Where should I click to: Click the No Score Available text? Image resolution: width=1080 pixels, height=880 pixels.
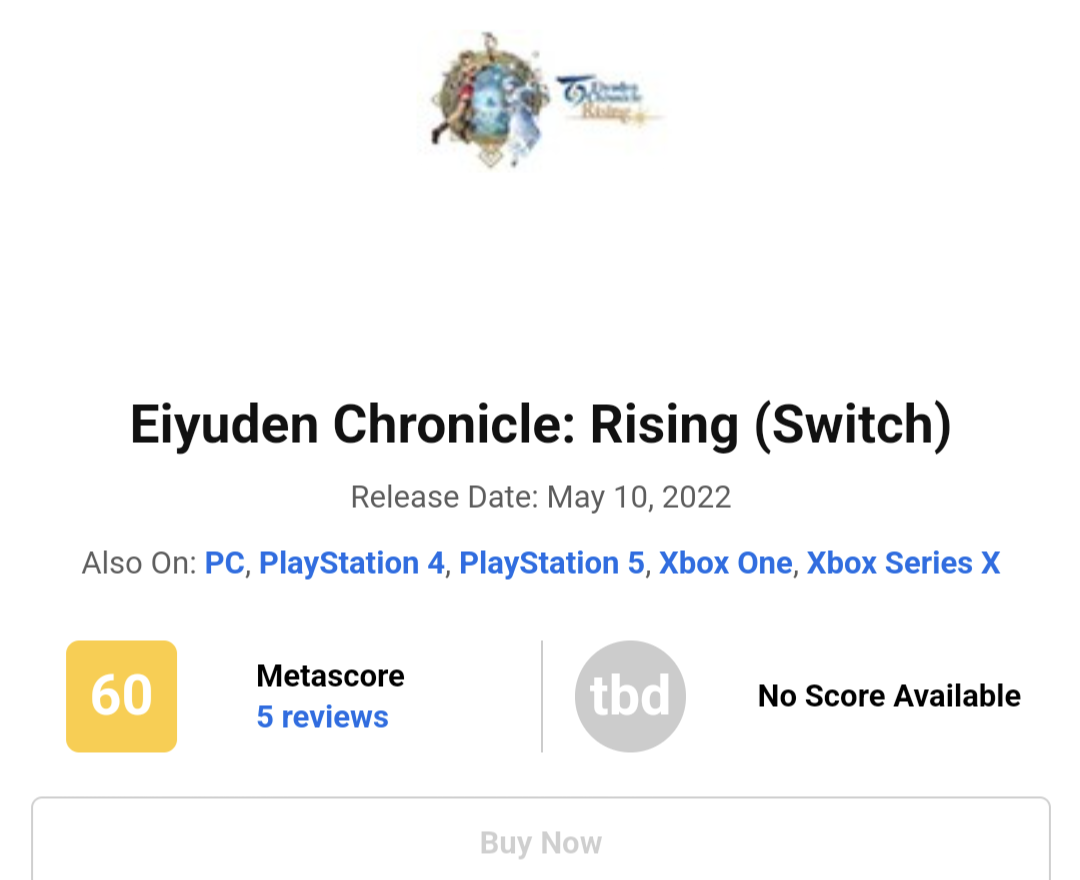[x=889, y=696]
